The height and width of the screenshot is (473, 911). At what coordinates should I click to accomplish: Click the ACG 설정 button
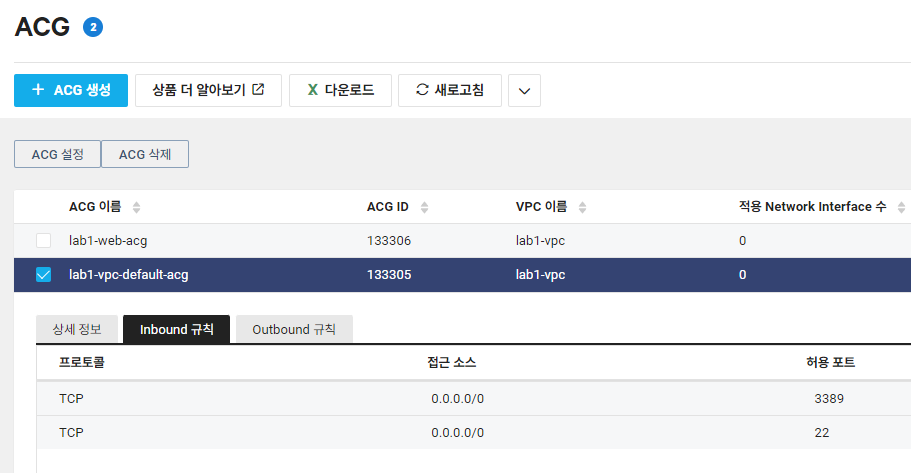(x=58, y=154)
